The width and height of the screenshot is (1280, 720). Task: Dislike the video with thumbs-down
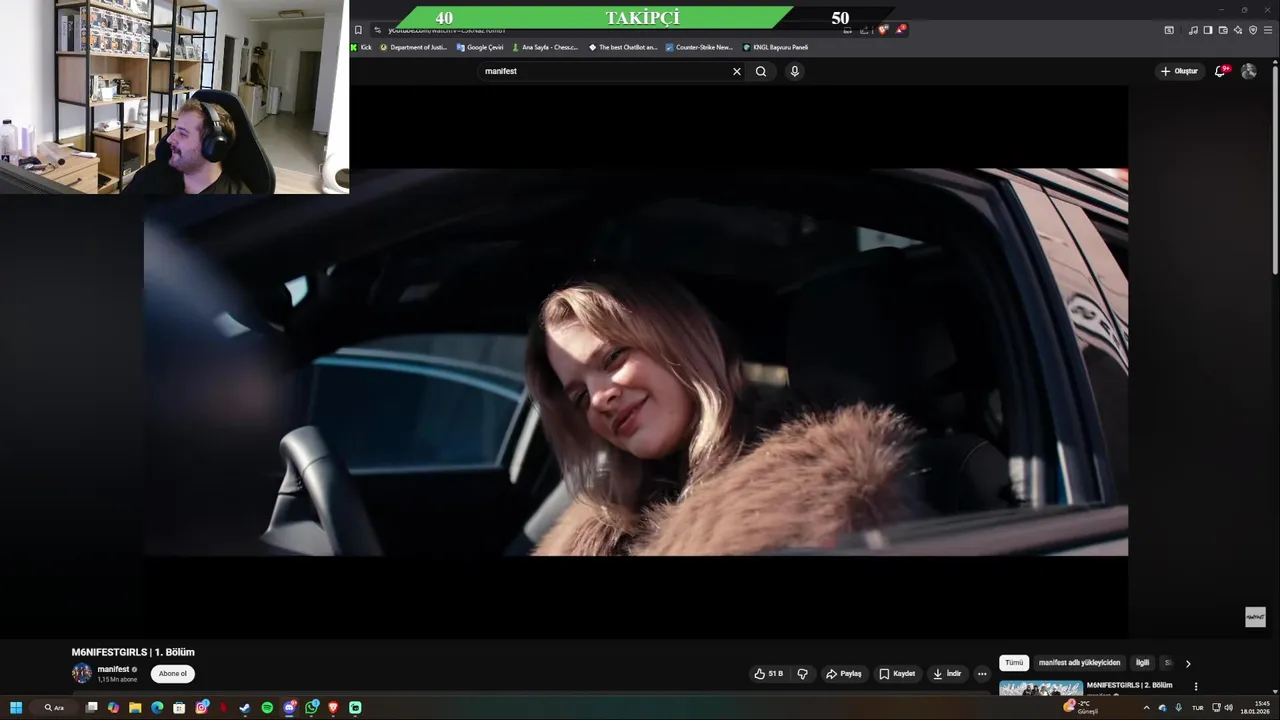pyautogui.click(x=802, y=674)
